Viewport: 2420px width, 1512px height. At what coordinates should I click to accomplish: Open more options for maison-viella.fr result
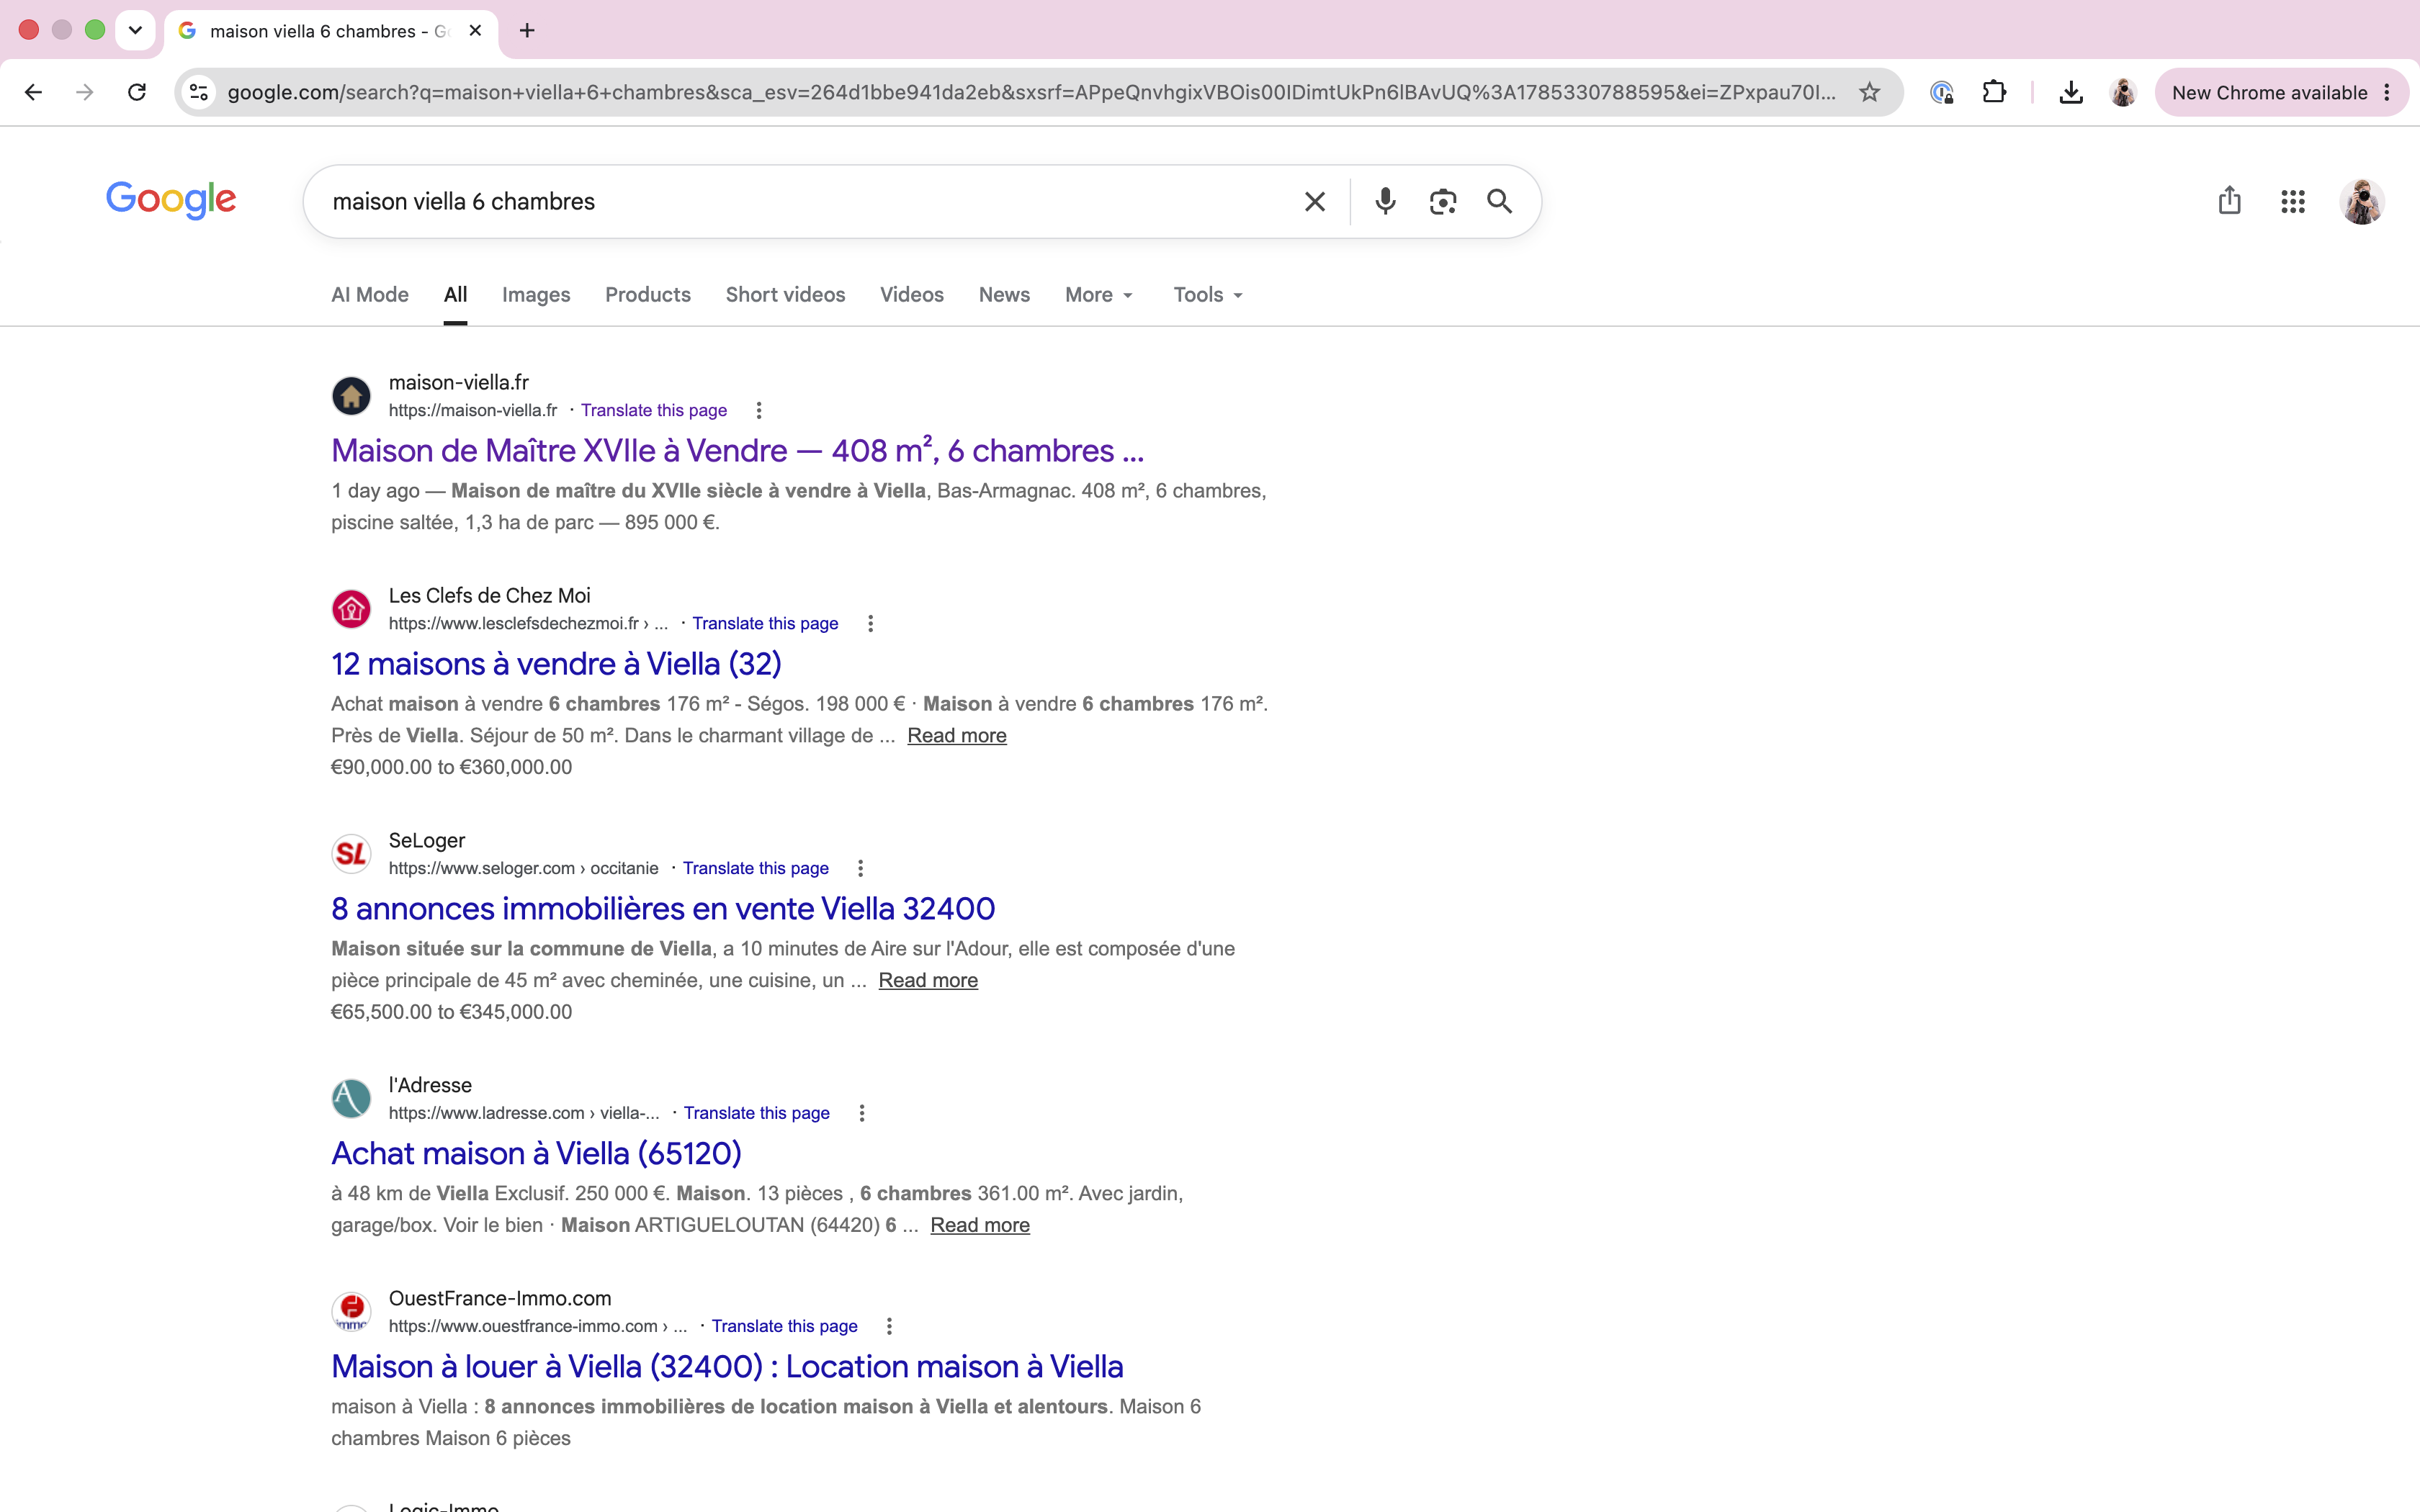tap(759, 410)
